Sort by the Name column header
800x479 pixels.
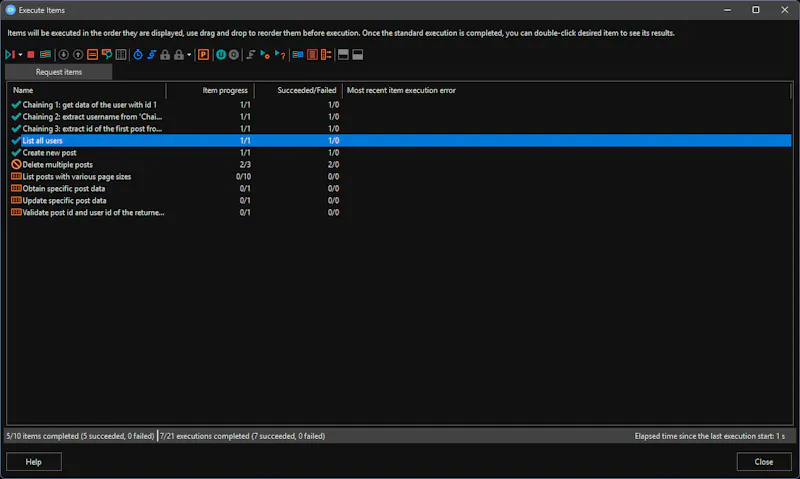tap(86, 90)
